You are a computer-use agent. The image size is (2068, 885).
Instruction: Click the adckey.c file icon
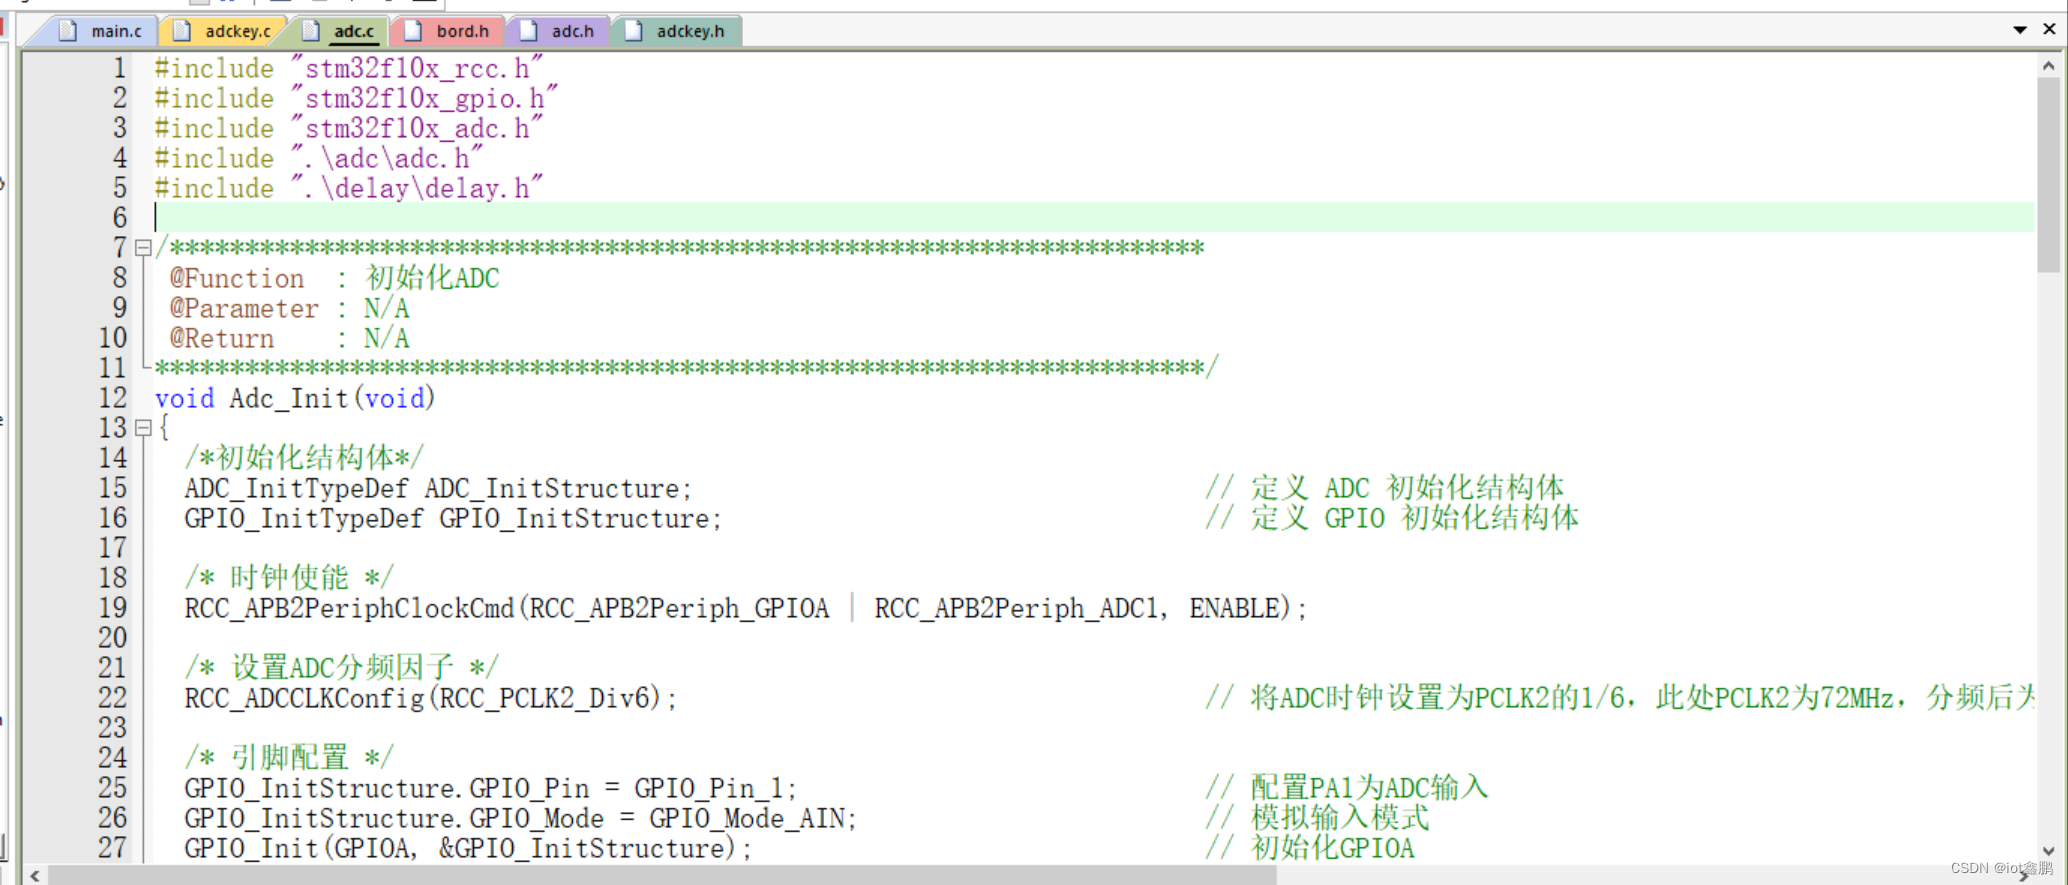(182, 31)
